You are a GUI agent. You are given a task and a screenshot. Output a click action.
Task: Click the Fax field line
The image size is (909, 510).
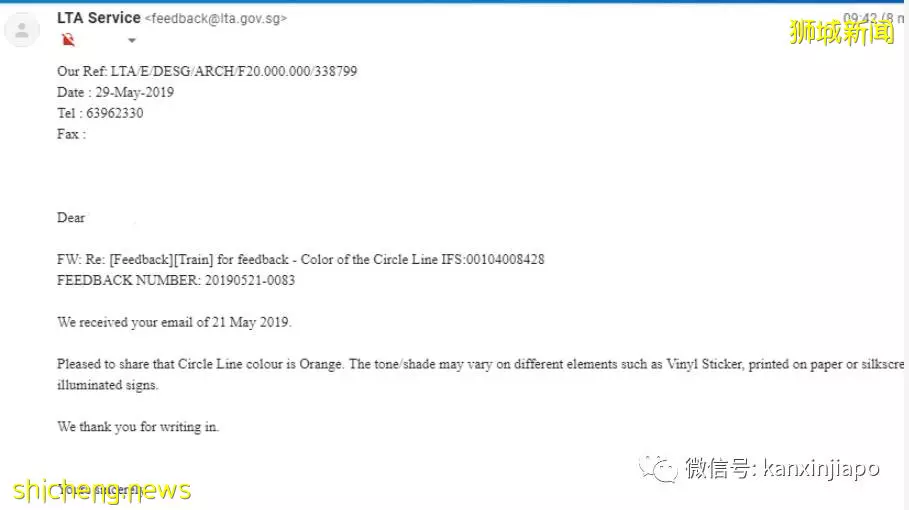pyautogui.click(x=71, y=134)
